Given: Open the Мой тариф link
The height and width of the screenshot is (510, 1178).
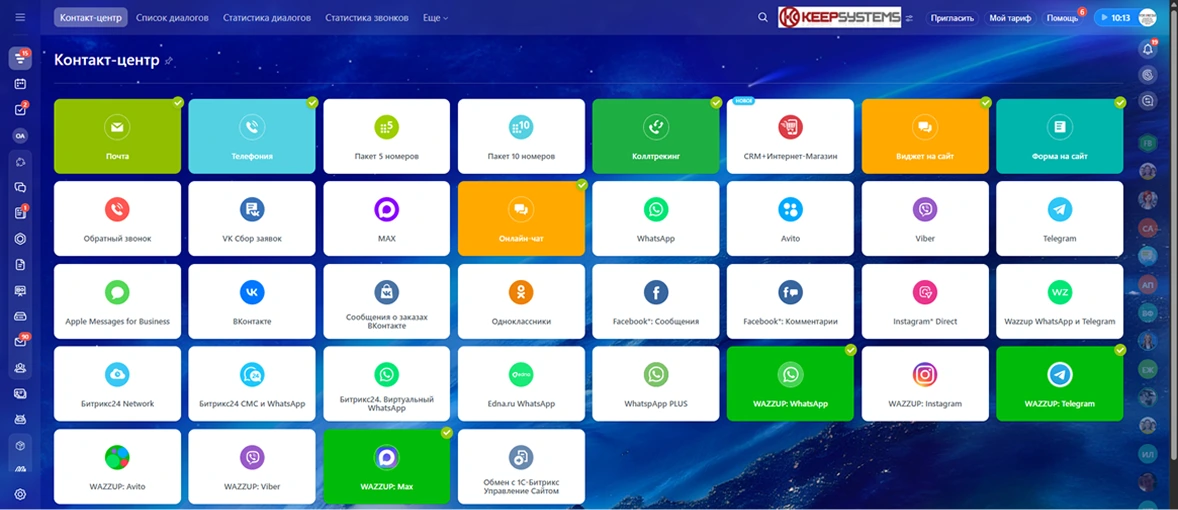Looking at the screenshot, I should point(1010,18).
